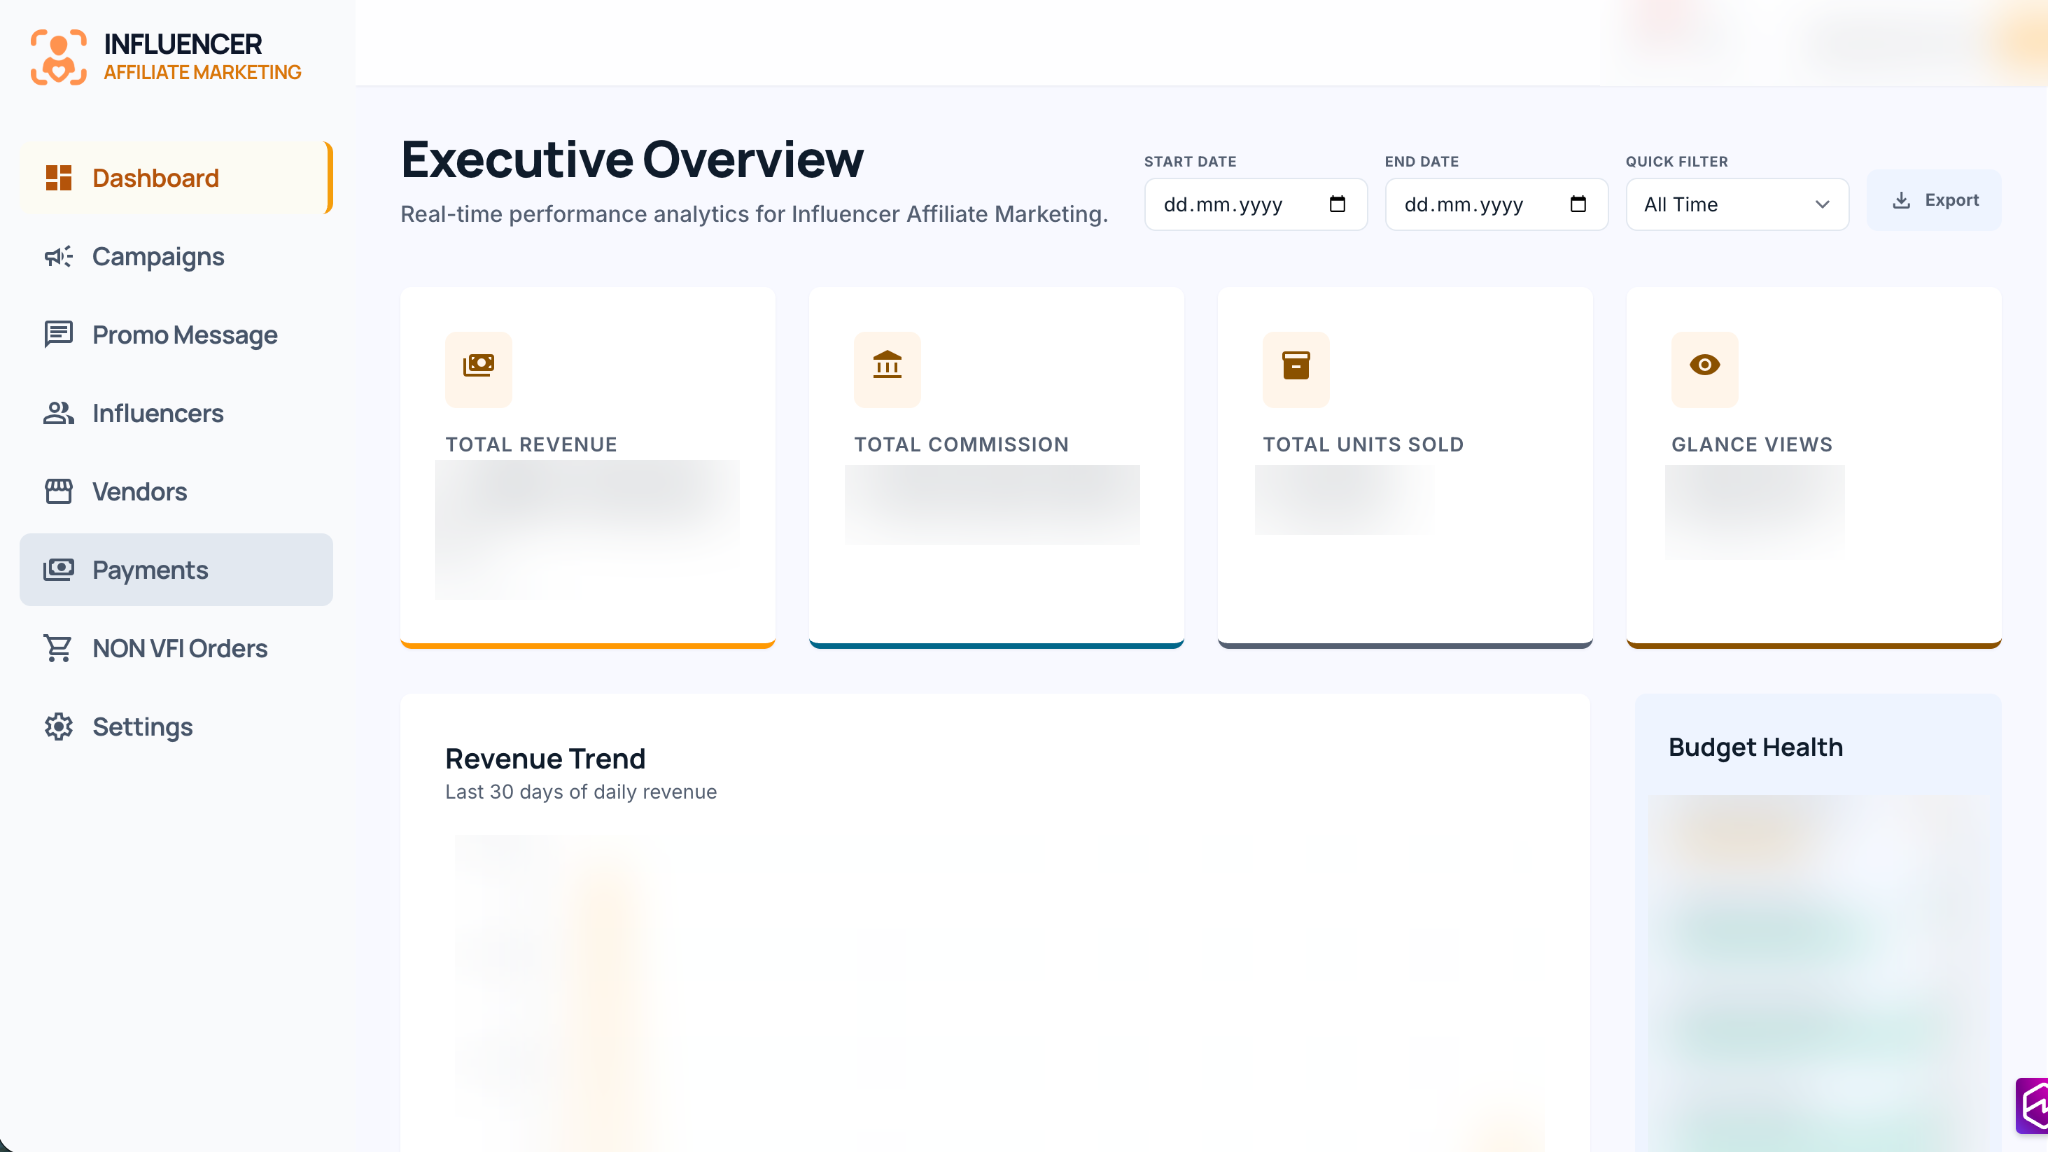
Task: Click the Revenue Trend heading
Action: click(545, 759)
